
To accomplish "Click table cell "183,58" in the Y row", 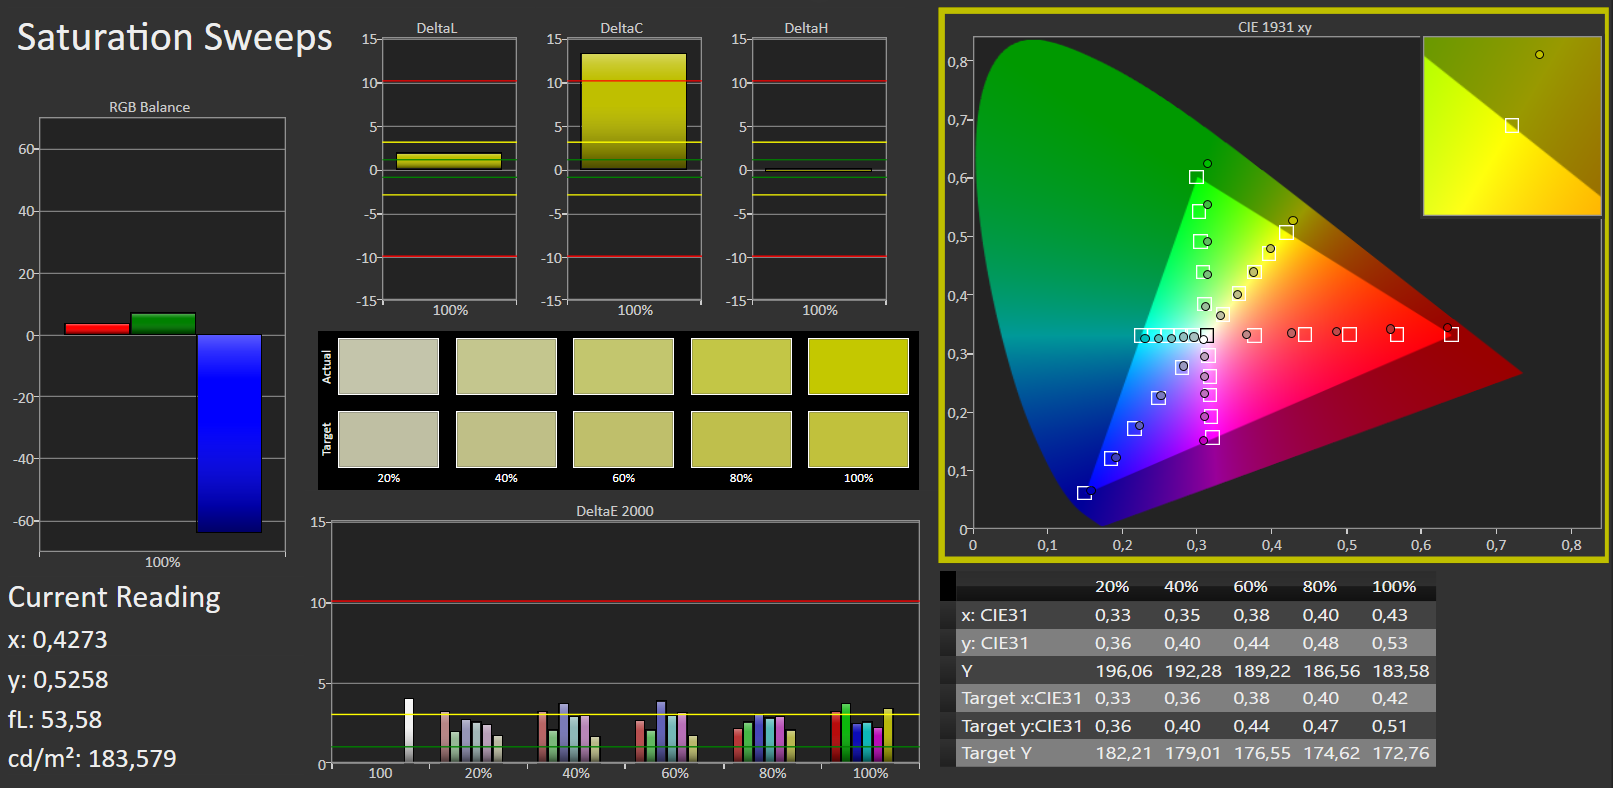I will click(1401, 671).
